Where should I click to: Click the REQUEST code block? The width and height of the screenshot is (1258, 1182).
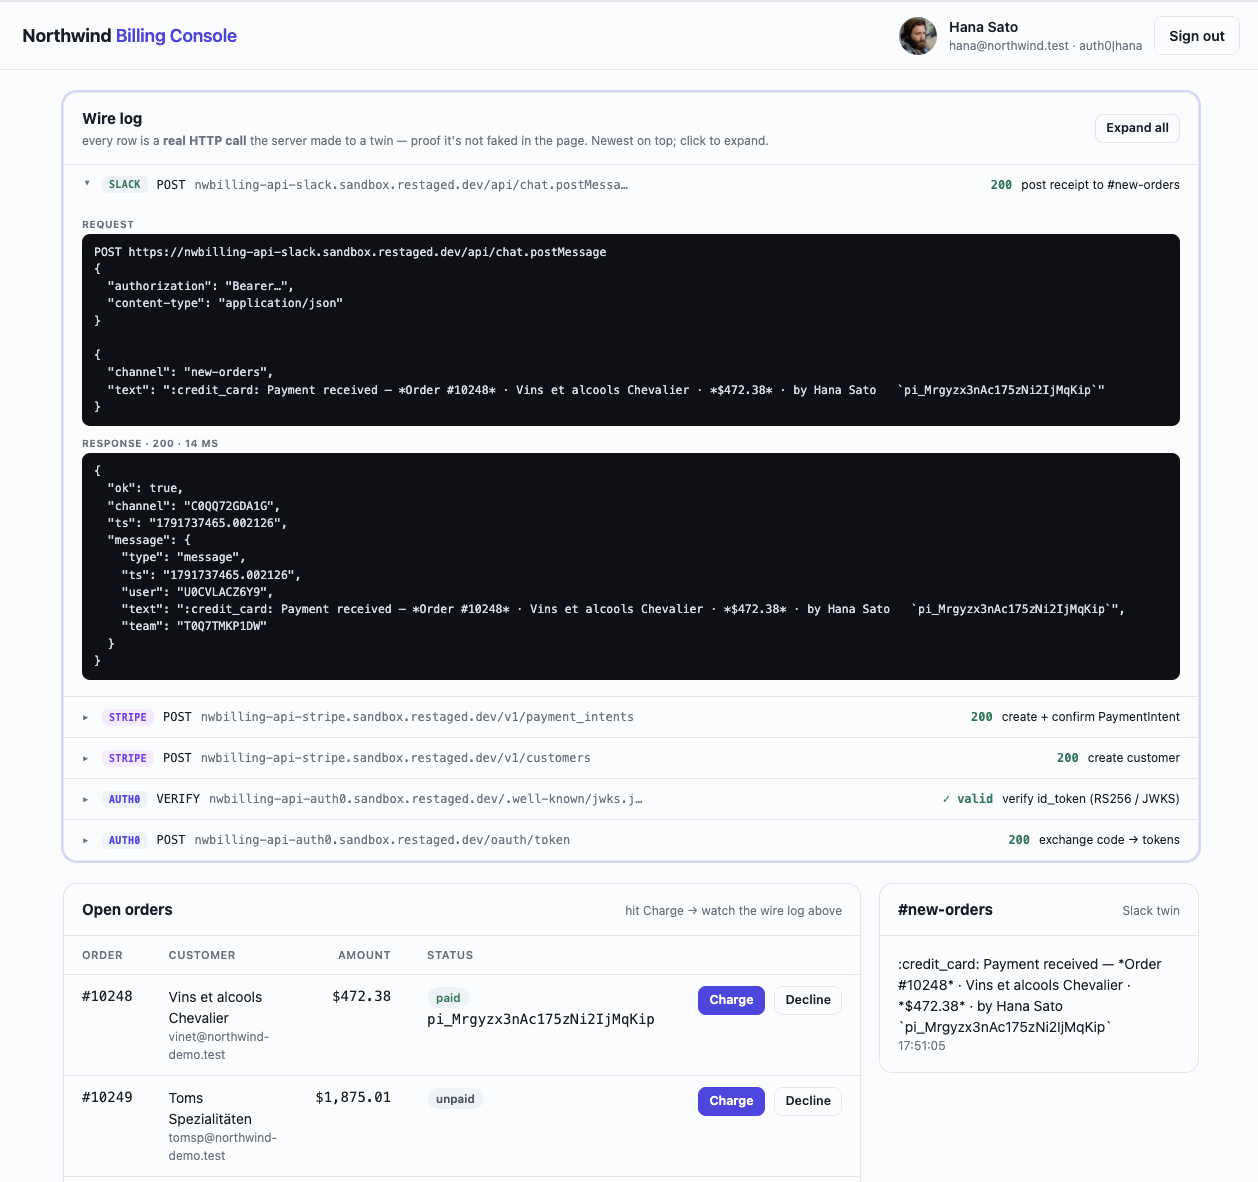coord(631,330)
